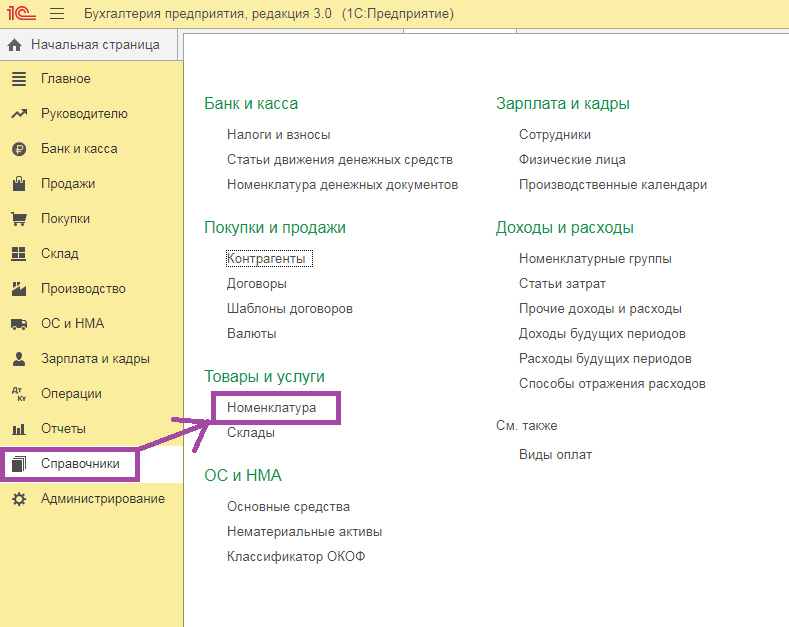Click the ruble coin Банк и касса icon
The height and width of the screenshot is (627, 789).
coord(19,149)
